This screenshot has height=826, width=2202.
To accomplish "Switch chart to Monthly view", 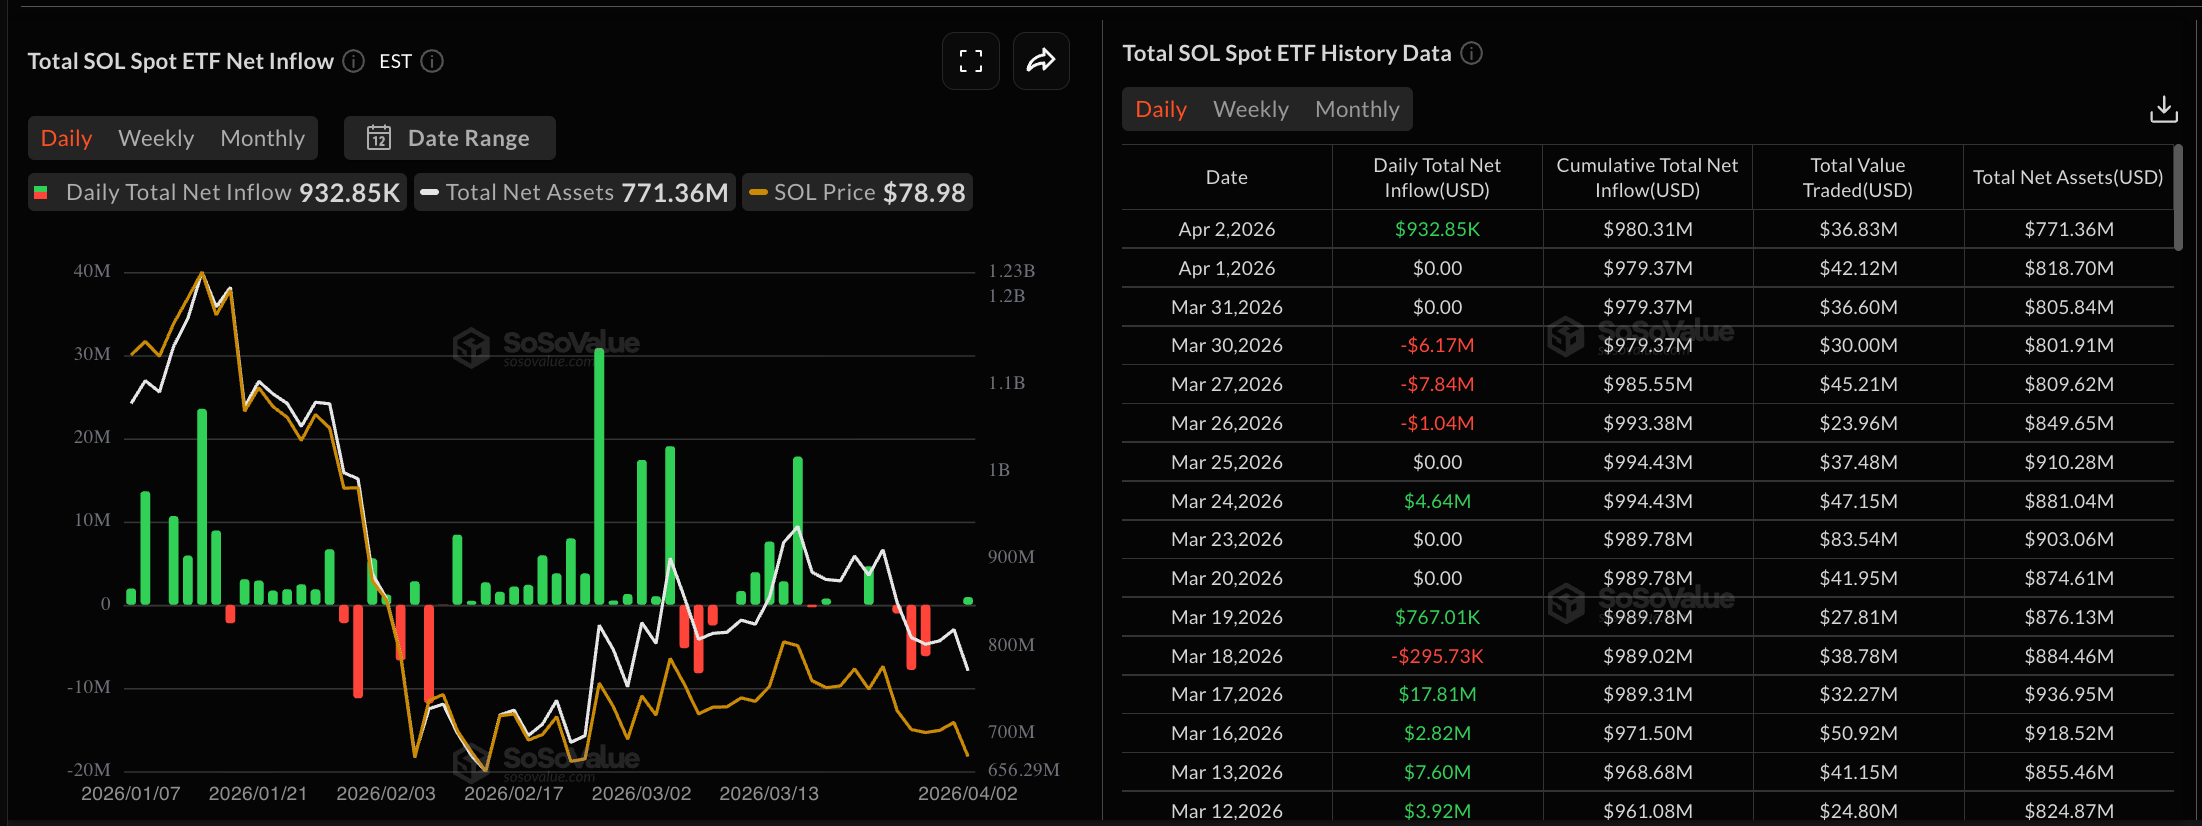I will [x=262, y=138].
